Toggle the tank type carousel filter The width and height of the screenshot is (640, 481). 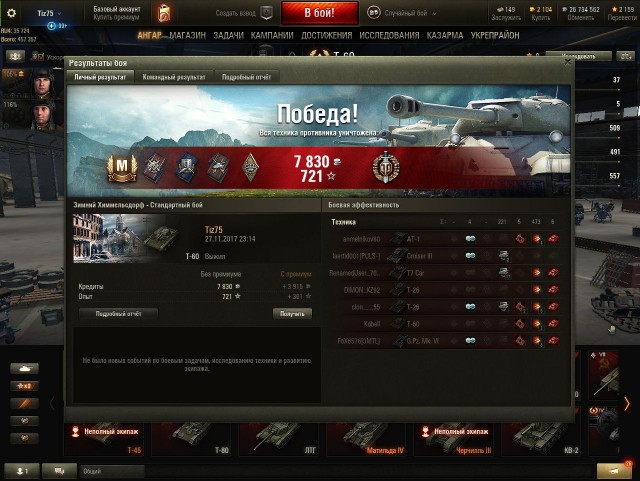24,368
